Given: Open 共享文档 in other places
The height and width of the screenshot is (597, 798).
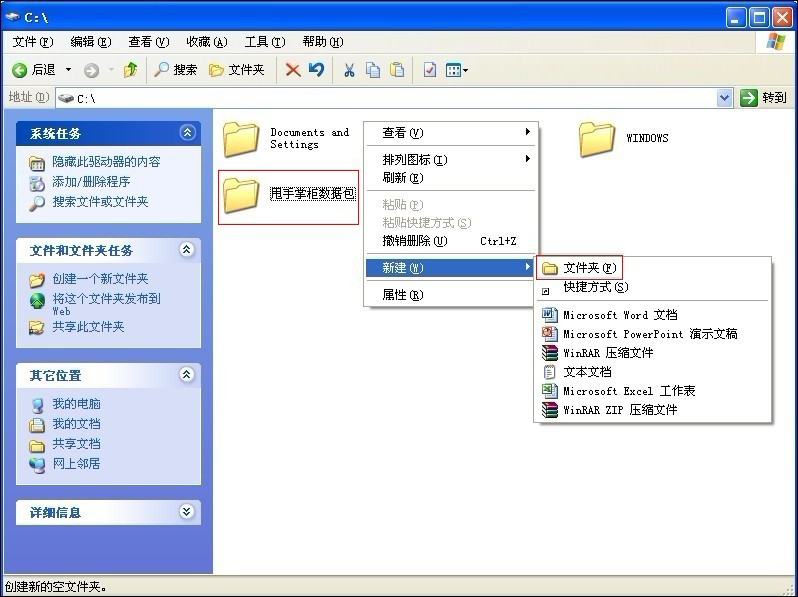Looking at the screenshot, I should pyautogui.click(x=76, y=444).
